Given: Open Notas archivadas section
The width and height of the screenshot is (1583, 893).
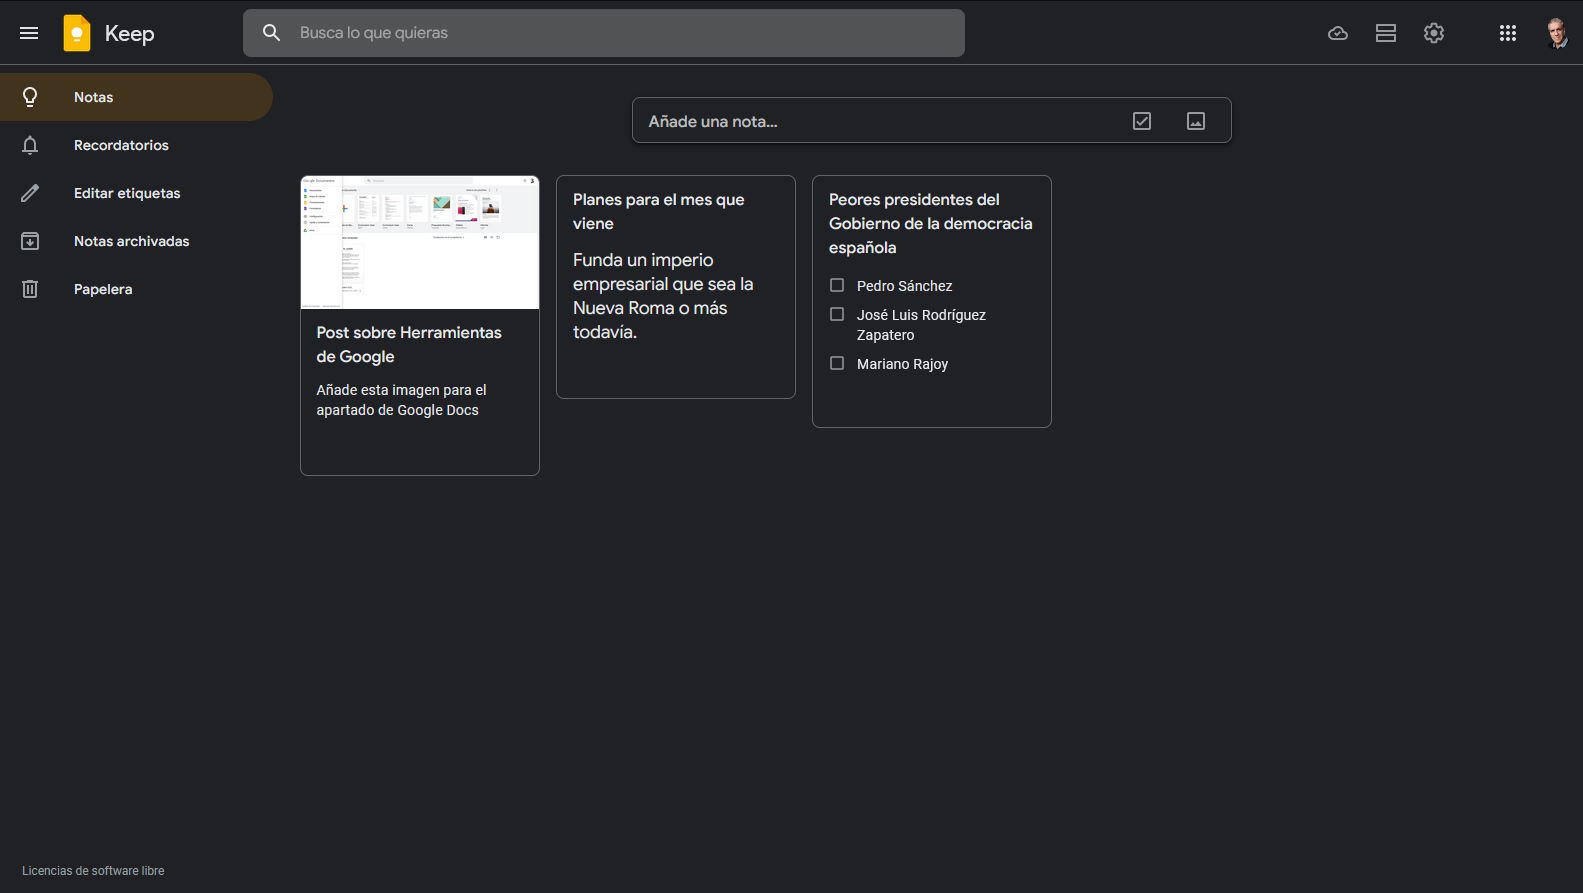Looking at the screenshot, I should [131, 241].
